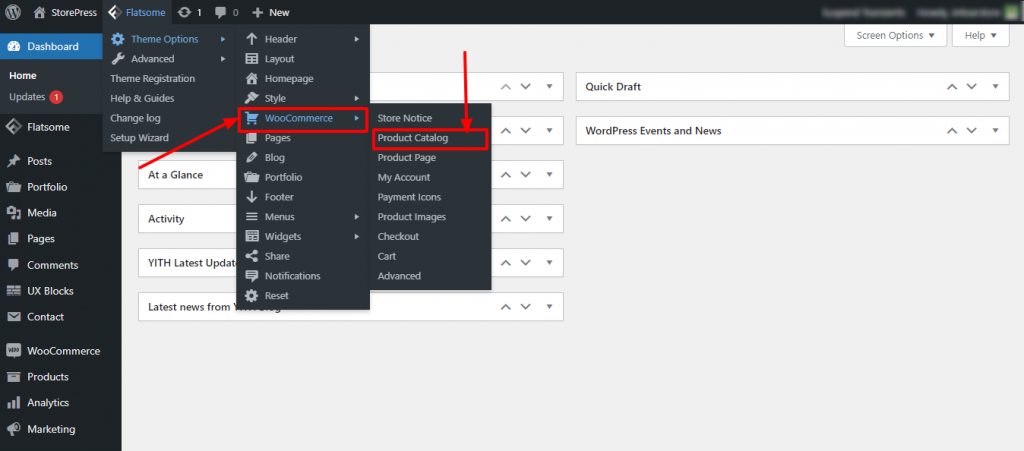The width and height of the screenshot is (1024, 451).
Task: Toggle the Activity panel triangle
Action: (x=549, y=219)
